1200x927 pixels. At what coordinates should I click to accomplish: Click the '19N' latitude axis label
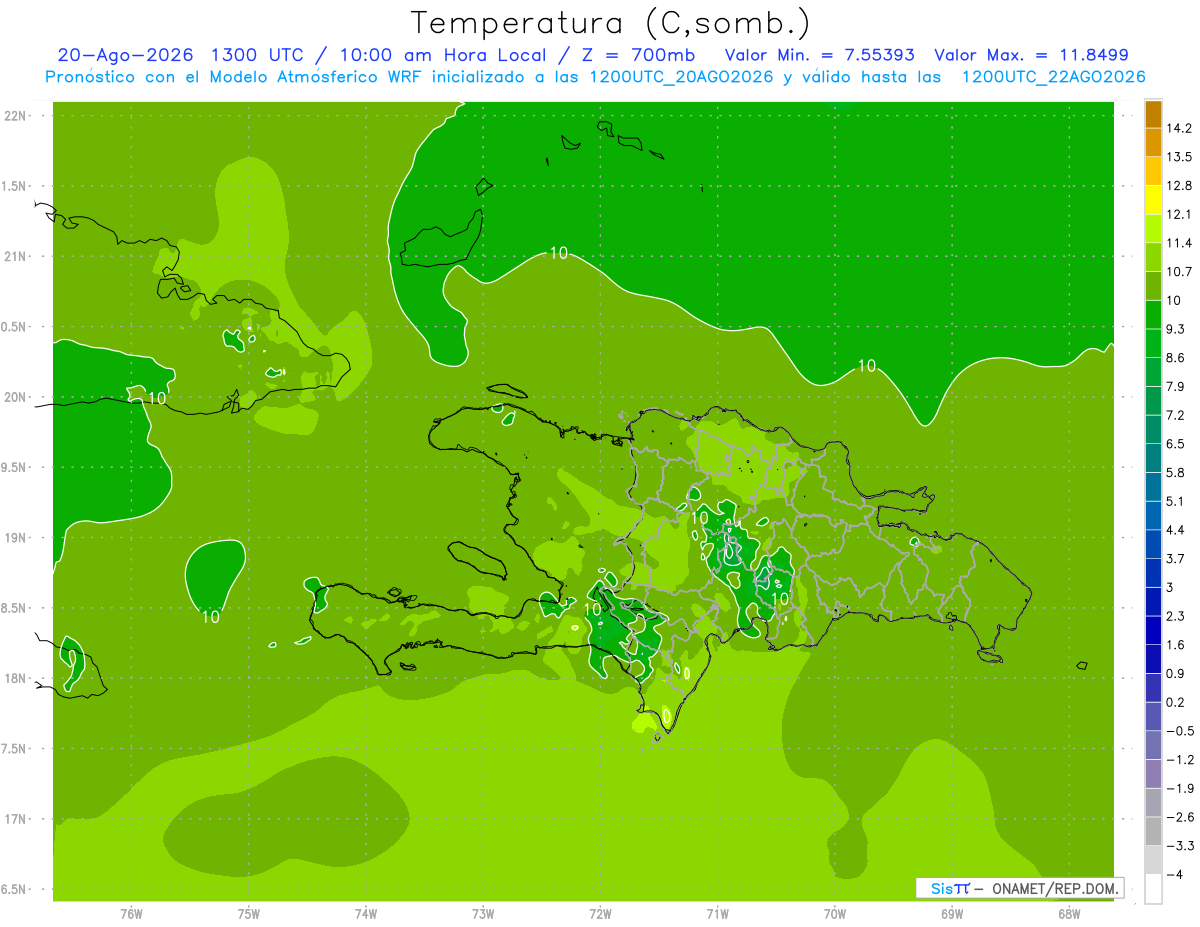click(15, 537)
